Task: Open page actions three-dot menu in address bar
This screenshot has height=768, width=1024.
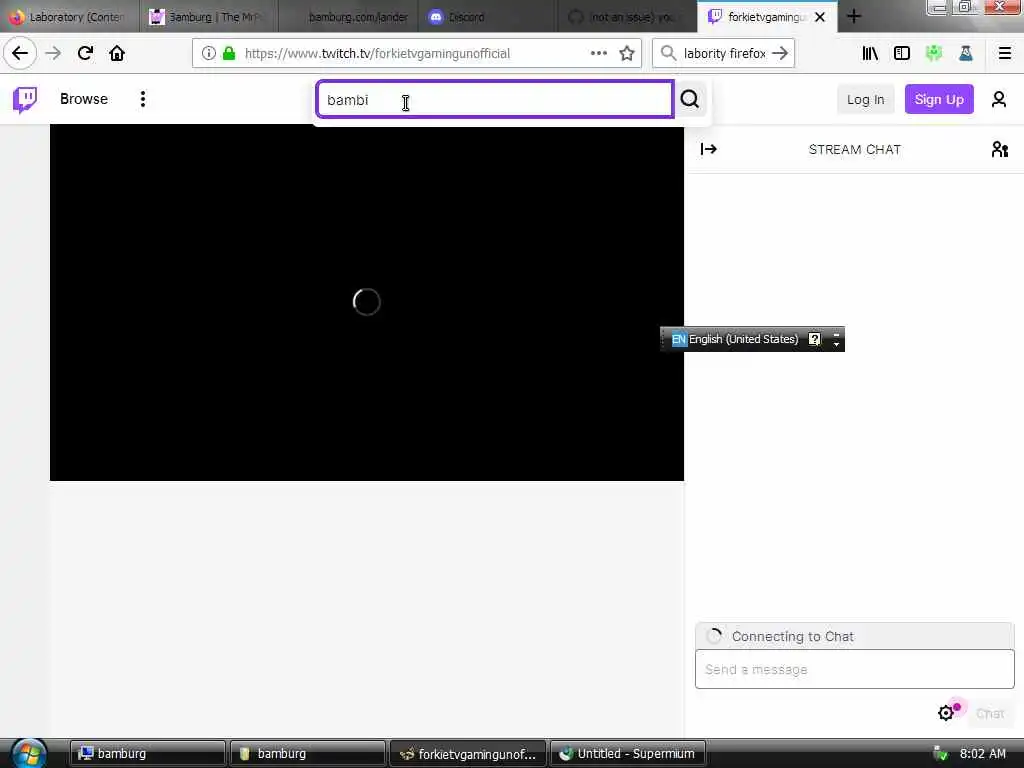Action: pos(598,53)
